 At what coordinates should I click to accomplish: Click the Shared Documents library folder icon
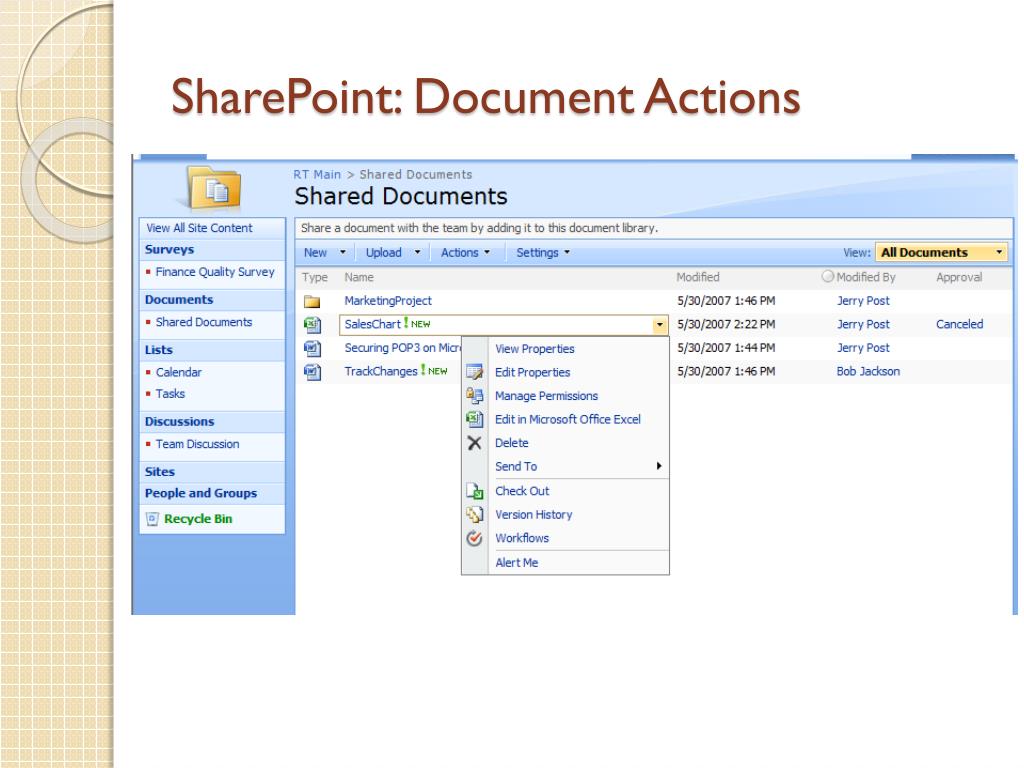pyautogui.click(x=215, y=189)
